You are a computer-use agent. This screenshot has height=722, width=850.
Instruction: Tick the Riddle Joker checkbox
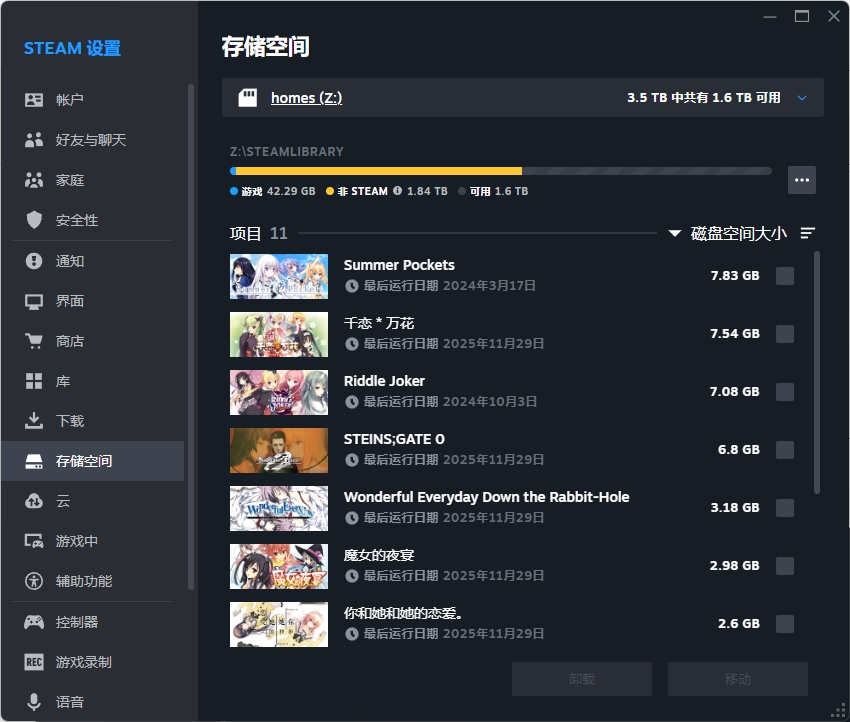point(785,392)
